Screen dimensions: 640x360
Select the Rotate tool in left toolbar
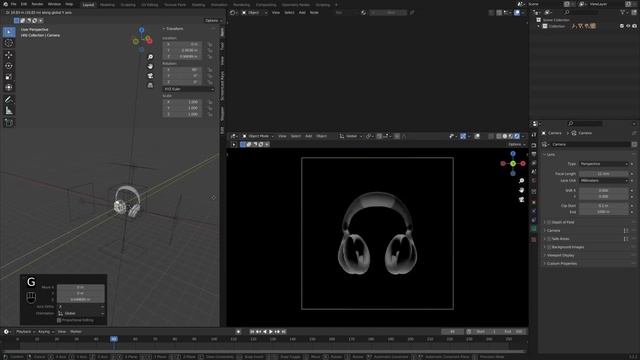9,65
